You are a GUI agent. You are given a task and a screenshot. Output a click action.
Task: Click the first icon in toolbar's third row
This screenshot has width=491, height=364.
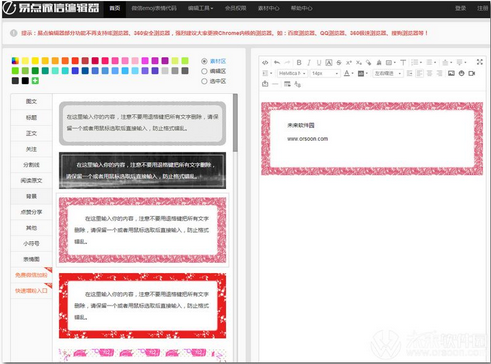point(265,84)
